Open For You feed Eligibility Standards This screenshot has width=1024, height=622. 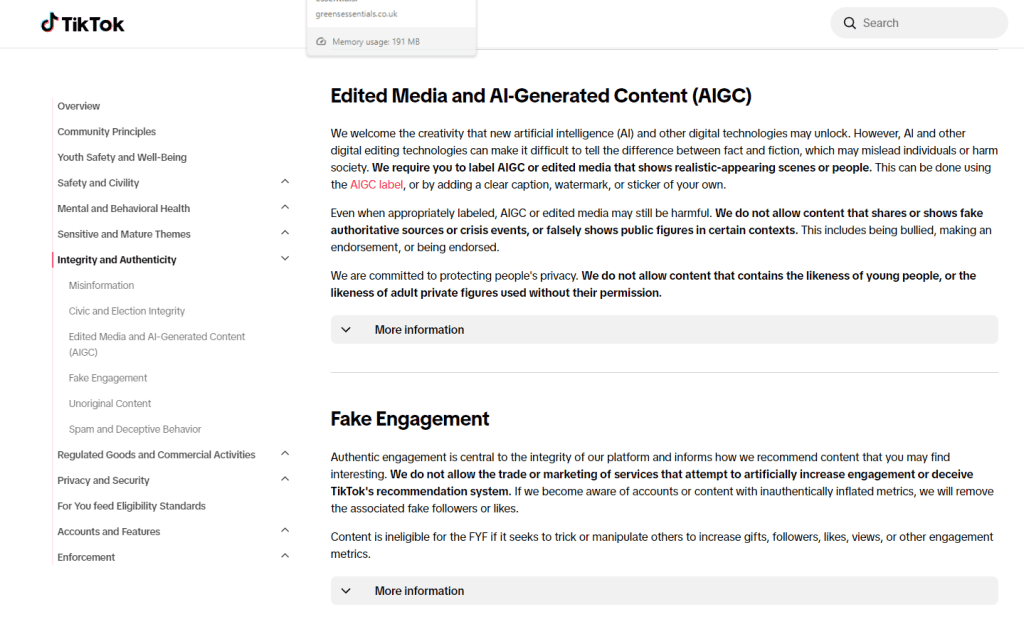[131, 506]
